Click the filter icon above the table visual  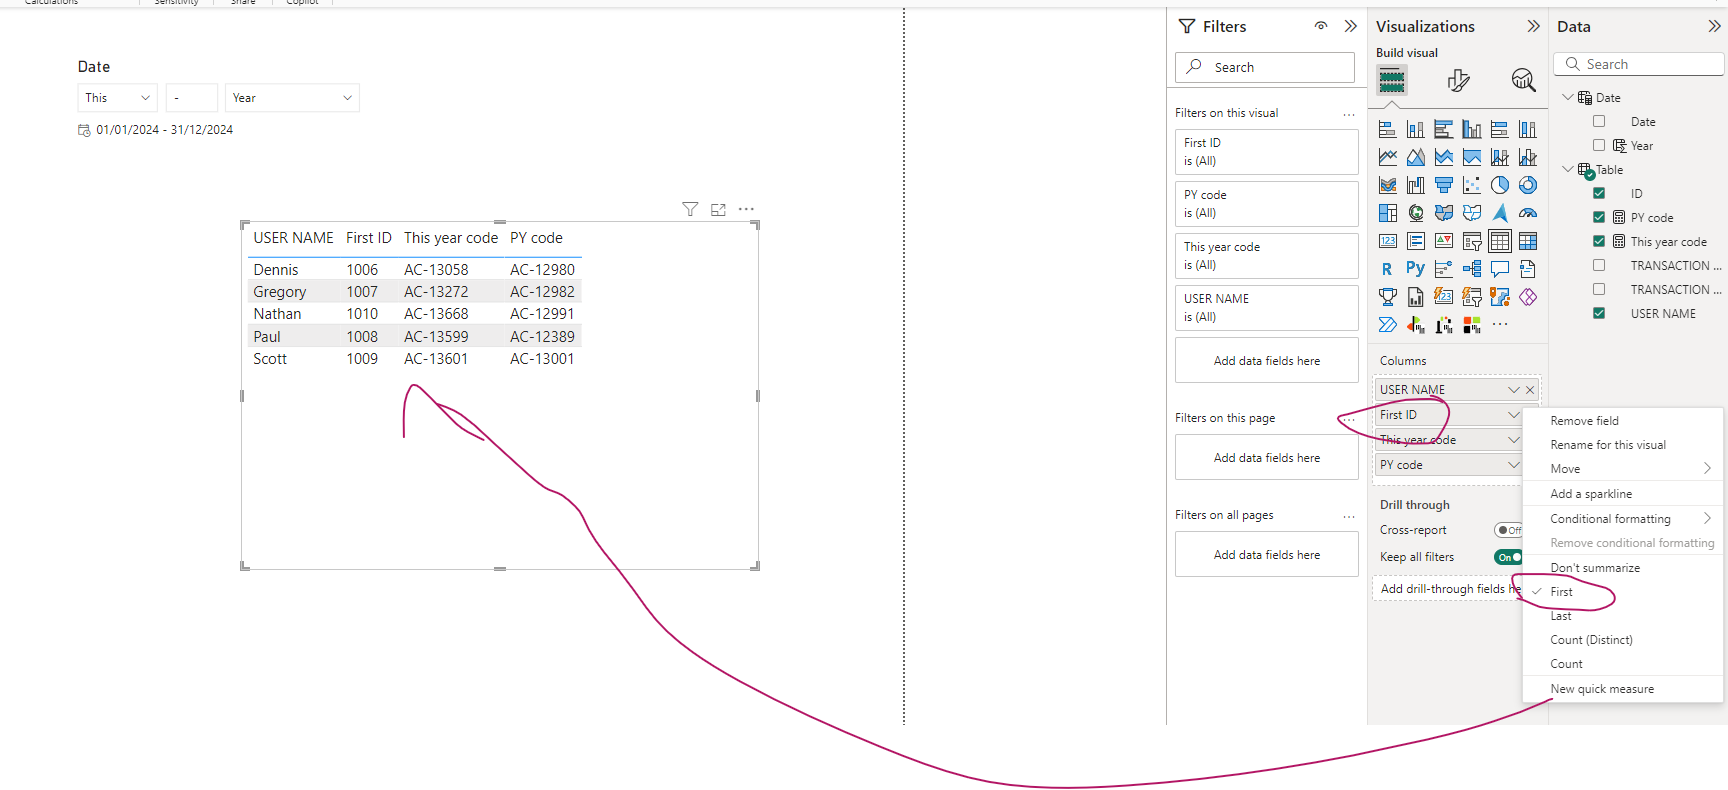click(x=690, y=209)
